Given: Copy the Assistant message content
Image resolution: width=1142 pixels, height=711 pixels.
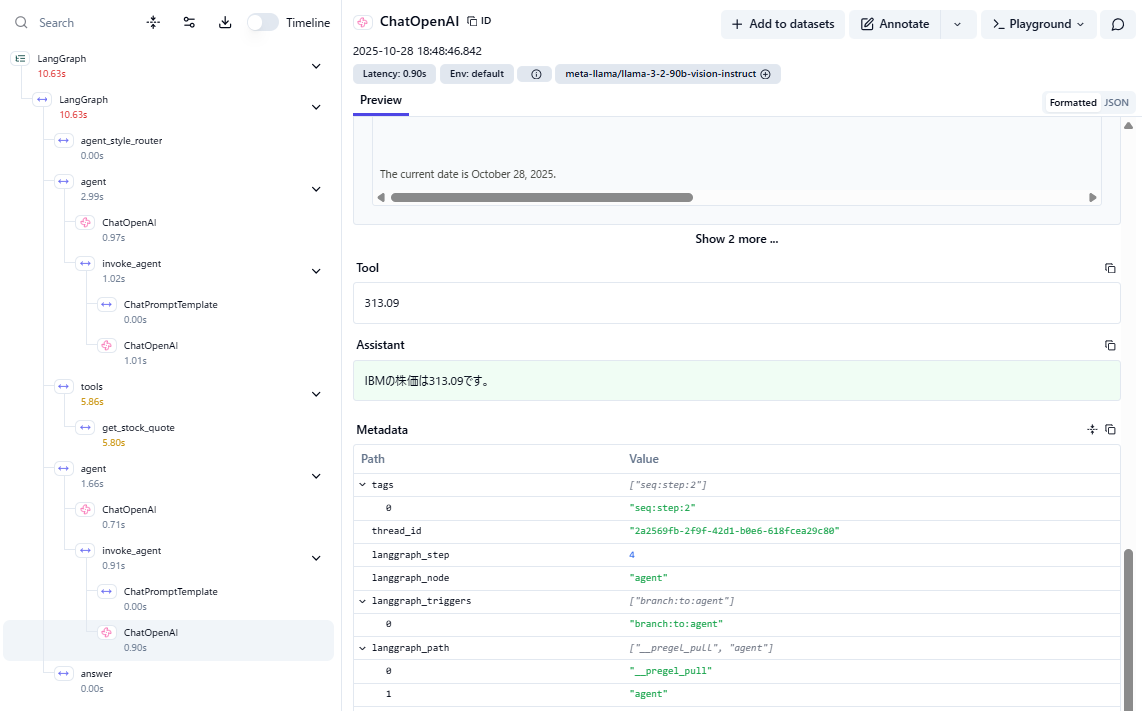Looking at the screenshot, I should pyautogui.click(x=1110, y=345).
